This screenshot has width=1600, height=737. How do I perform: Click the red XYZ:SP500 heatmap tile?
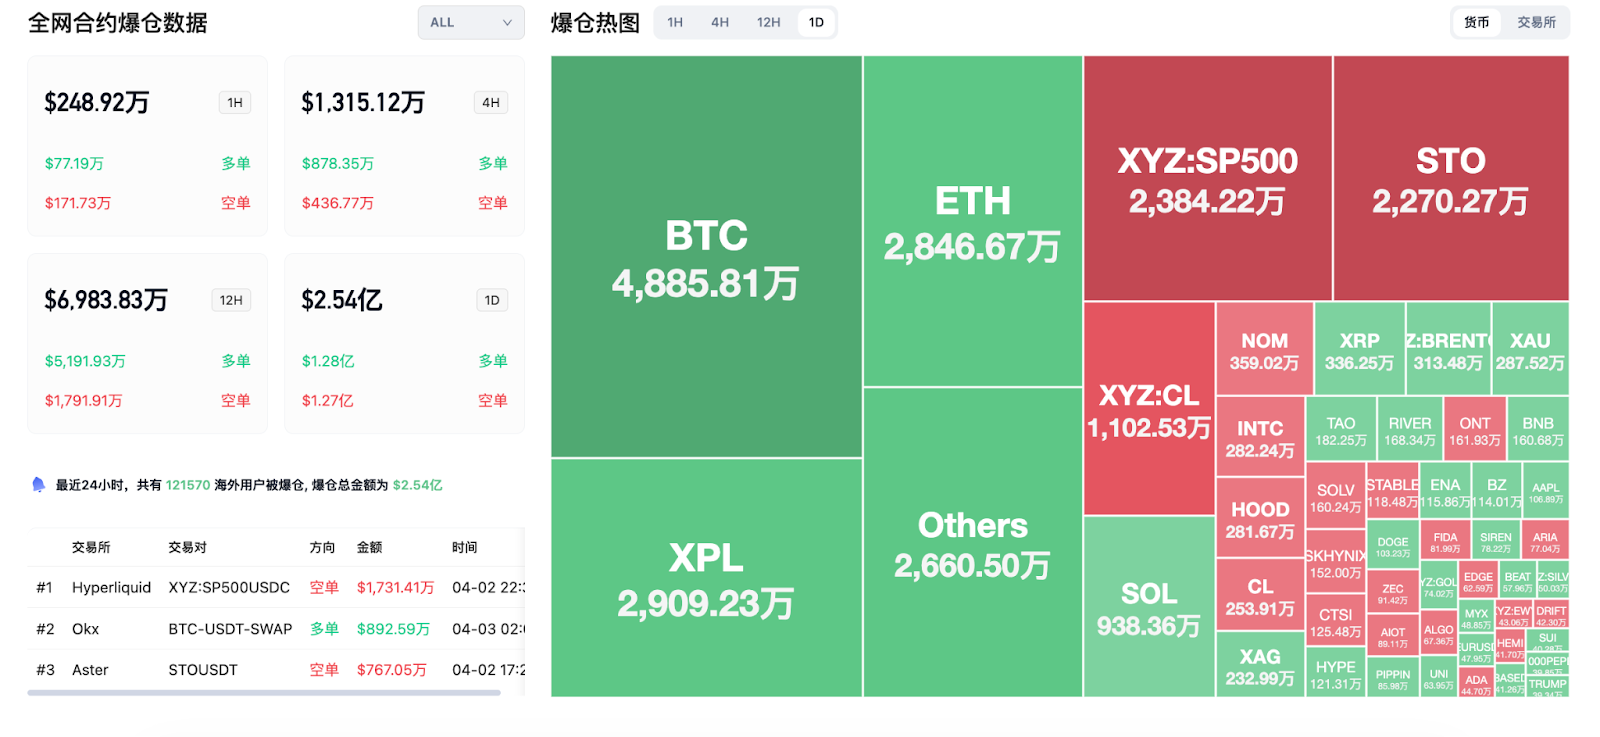pos(1207,178)
